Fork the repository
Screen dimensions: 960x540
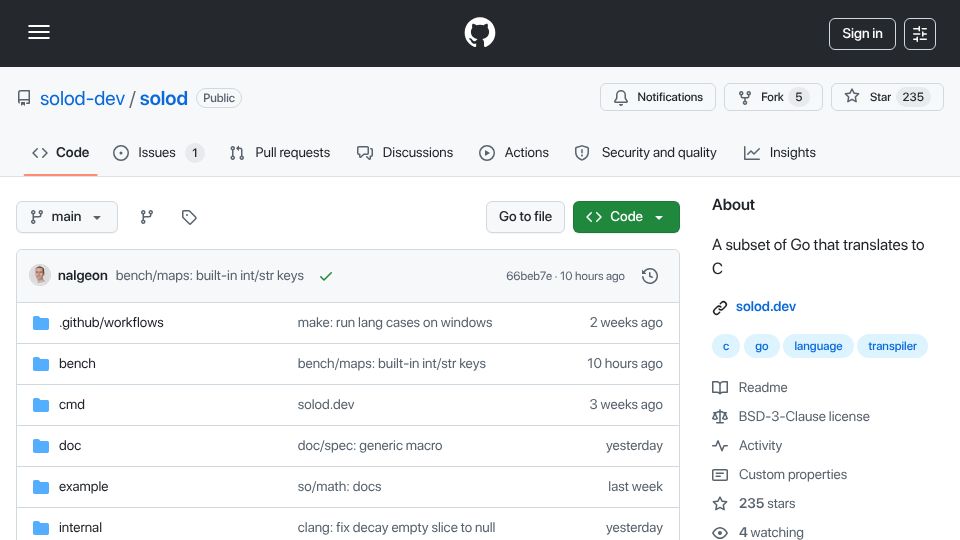(773, 97)
